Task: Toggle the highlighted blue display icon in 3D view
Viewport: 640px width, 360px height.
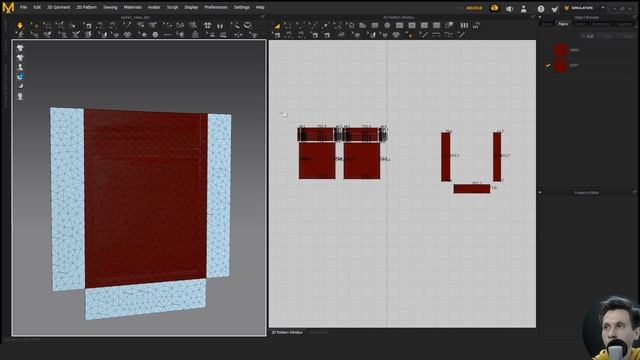Action: pos(20,77)
